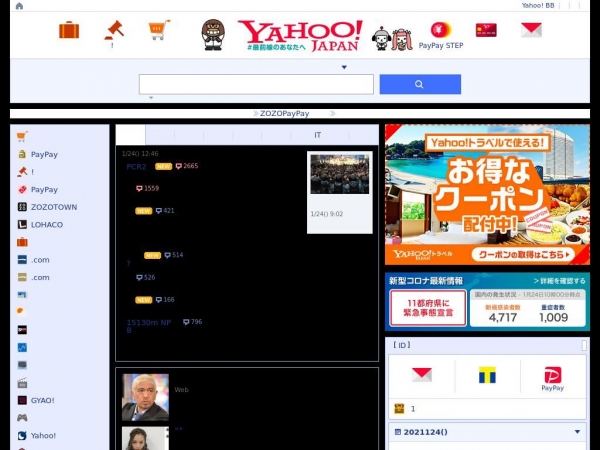600x450 pixels.
Task: Open the mail envelope in the ID panel
Action: [x=422, y=374]
